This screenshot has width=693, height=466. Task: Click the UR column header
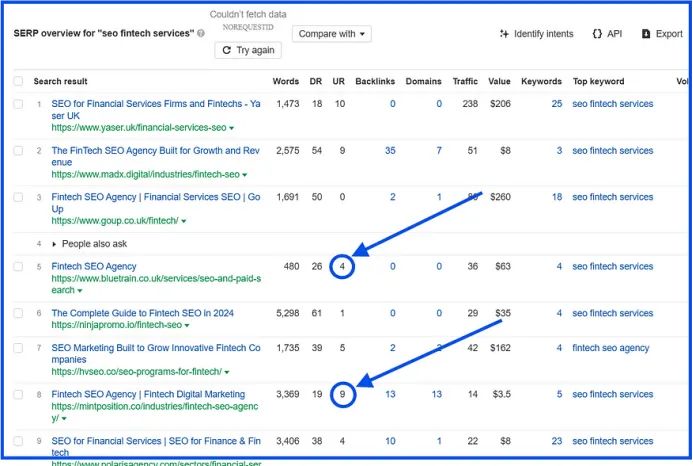(x=339, y=81)
